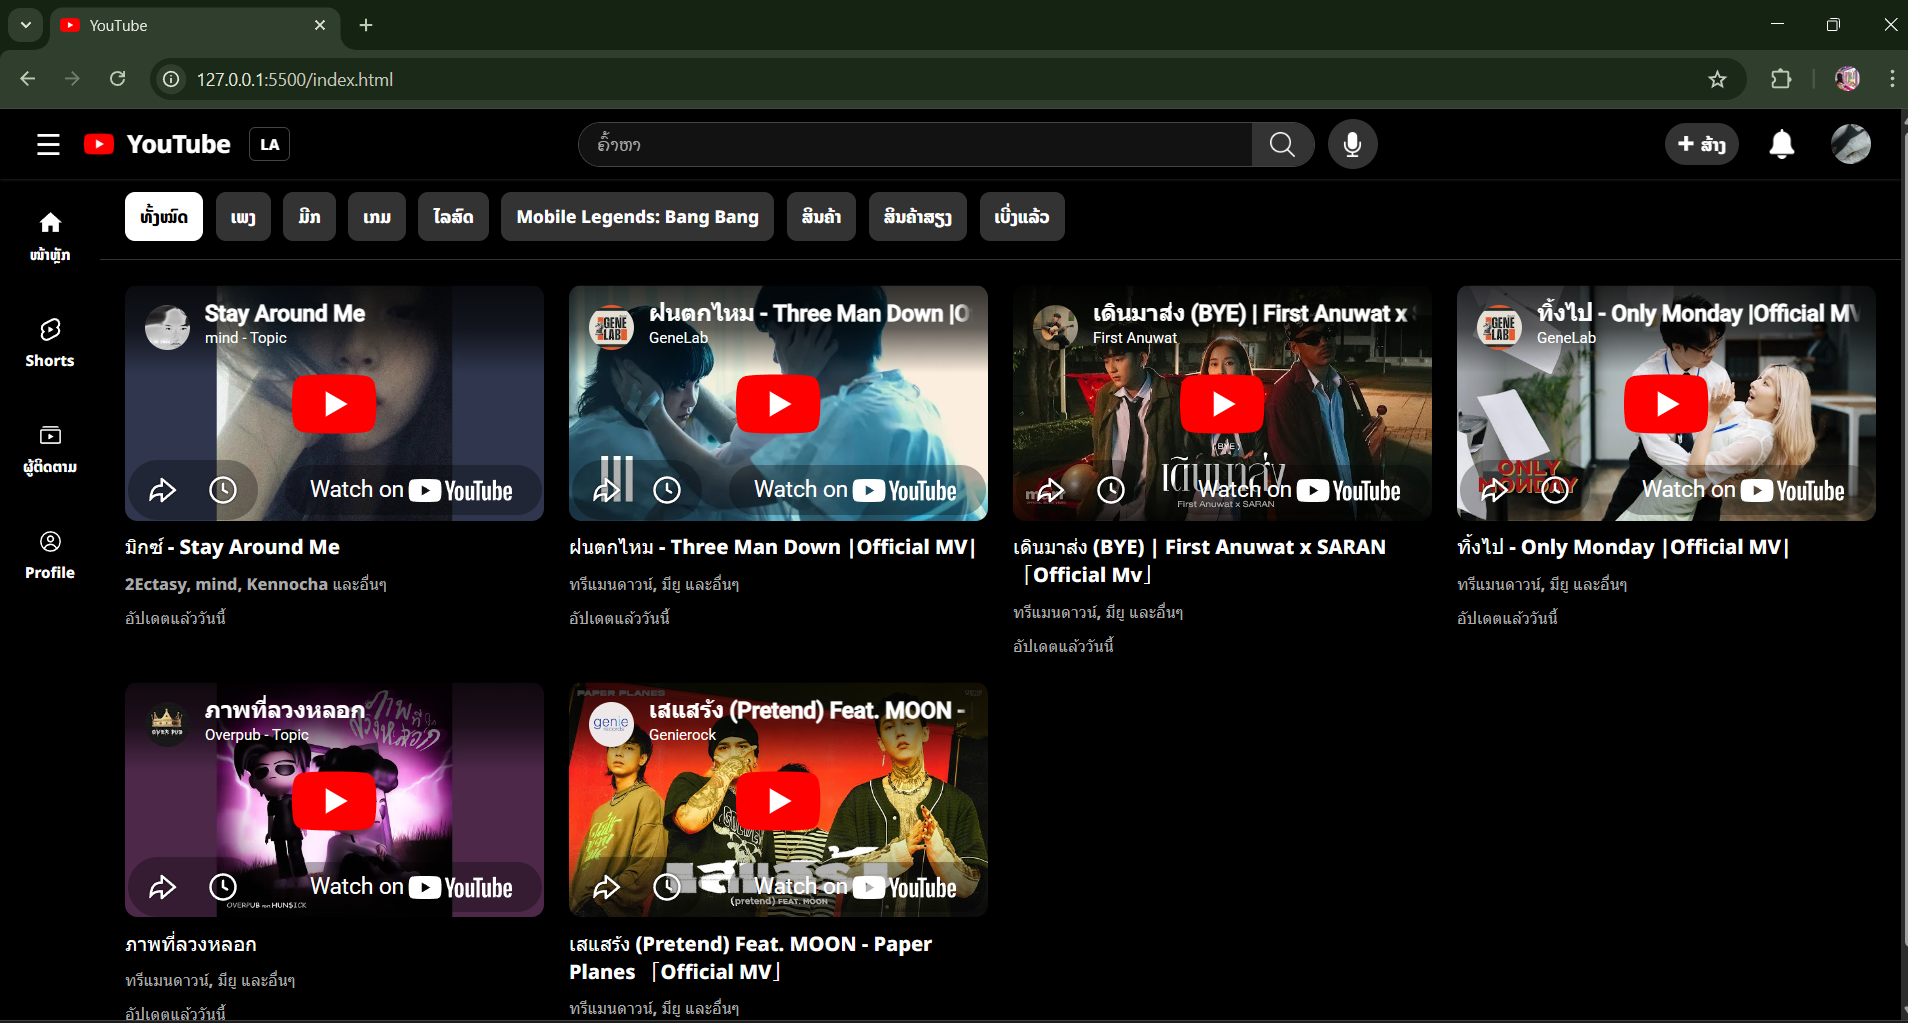This screenshot has width=1908, height=1023.
Task: Select the last category chip
Action: [x=1022, y=217]
